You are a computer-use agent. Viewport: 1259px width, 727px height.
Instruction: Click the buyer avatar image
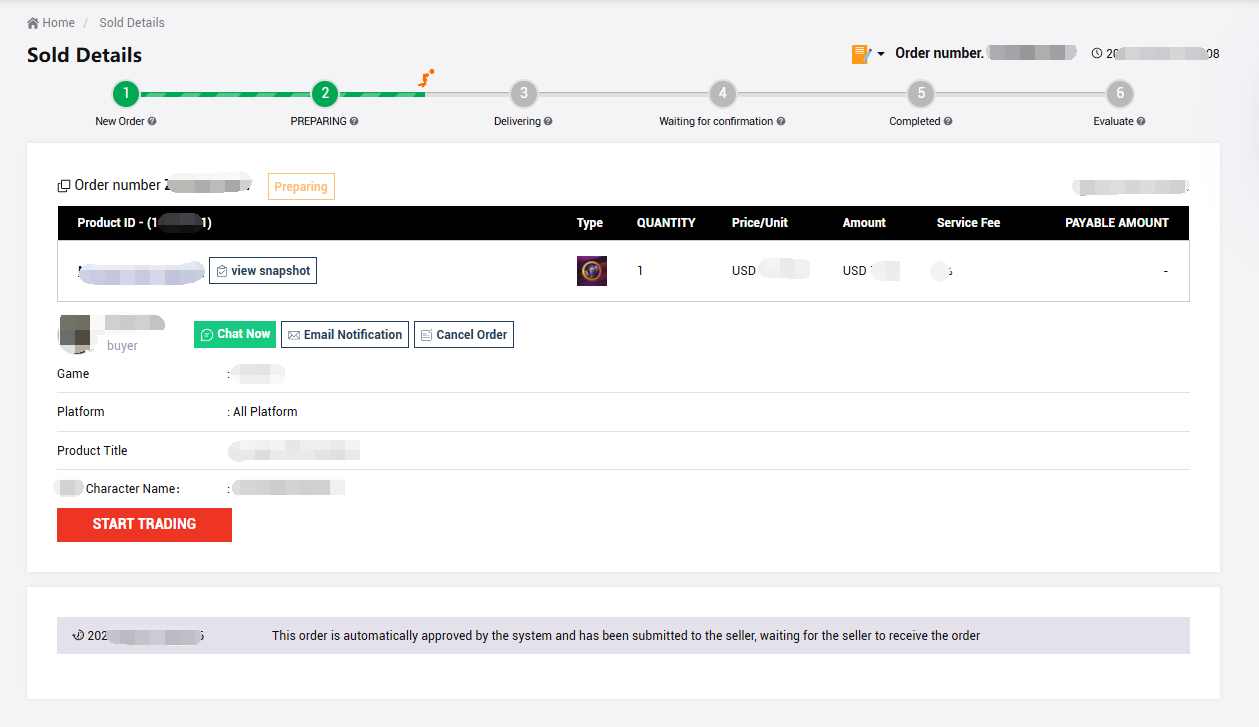tap(75, 333)
